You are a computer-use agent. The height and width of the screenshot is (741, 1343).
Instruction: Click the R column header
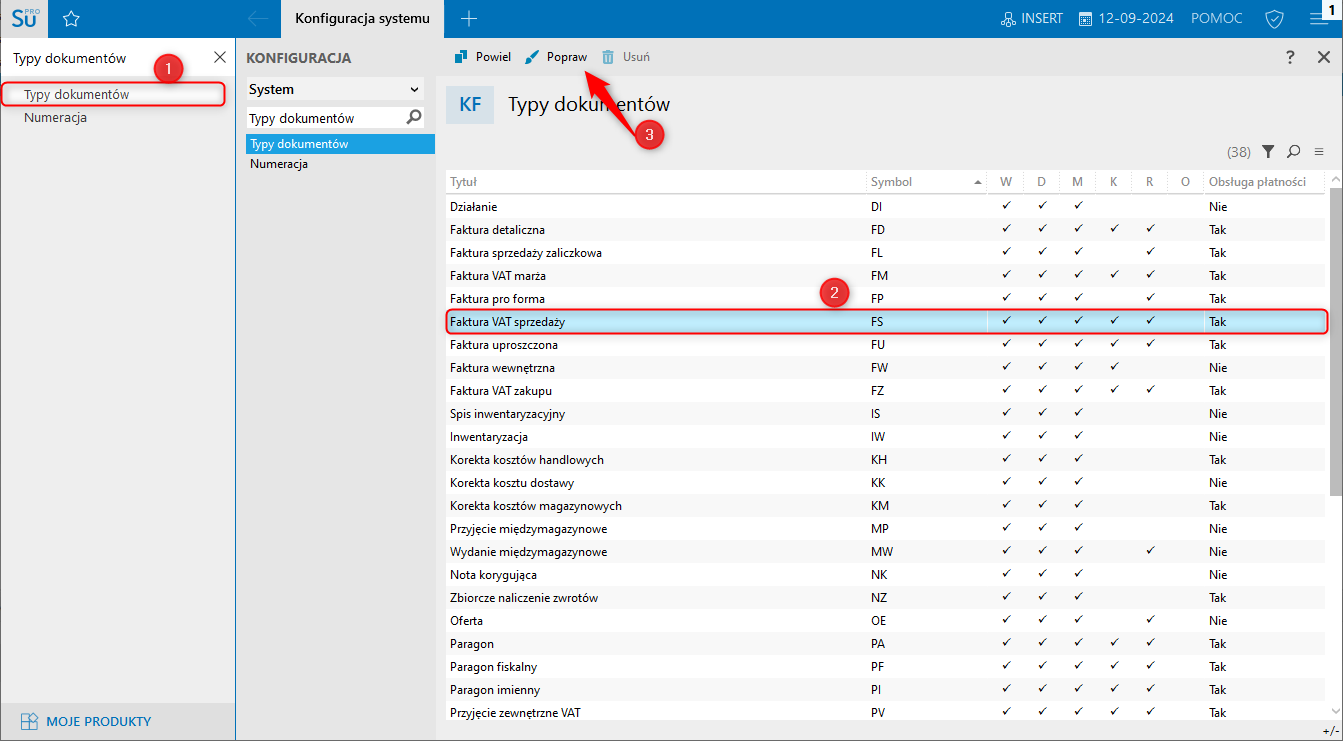point(1149,182)
